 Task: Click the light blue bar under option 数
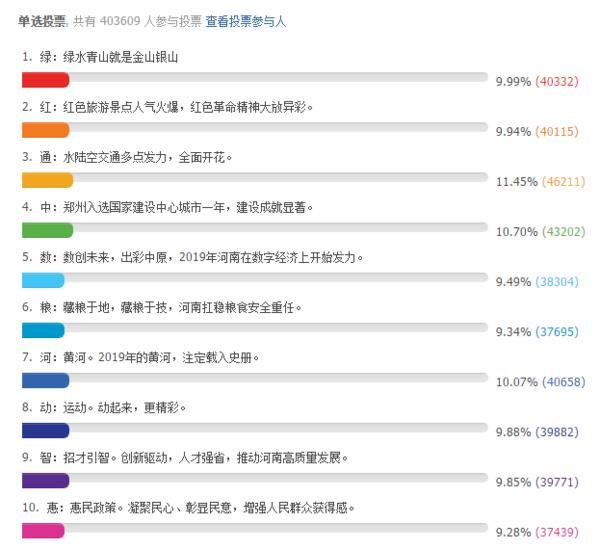tap(43, 280)
